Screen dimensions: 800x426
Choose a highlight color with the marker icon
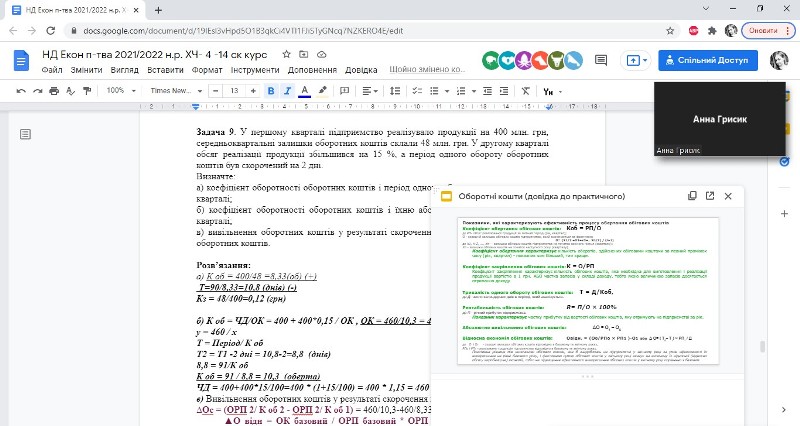pos(322,91)
